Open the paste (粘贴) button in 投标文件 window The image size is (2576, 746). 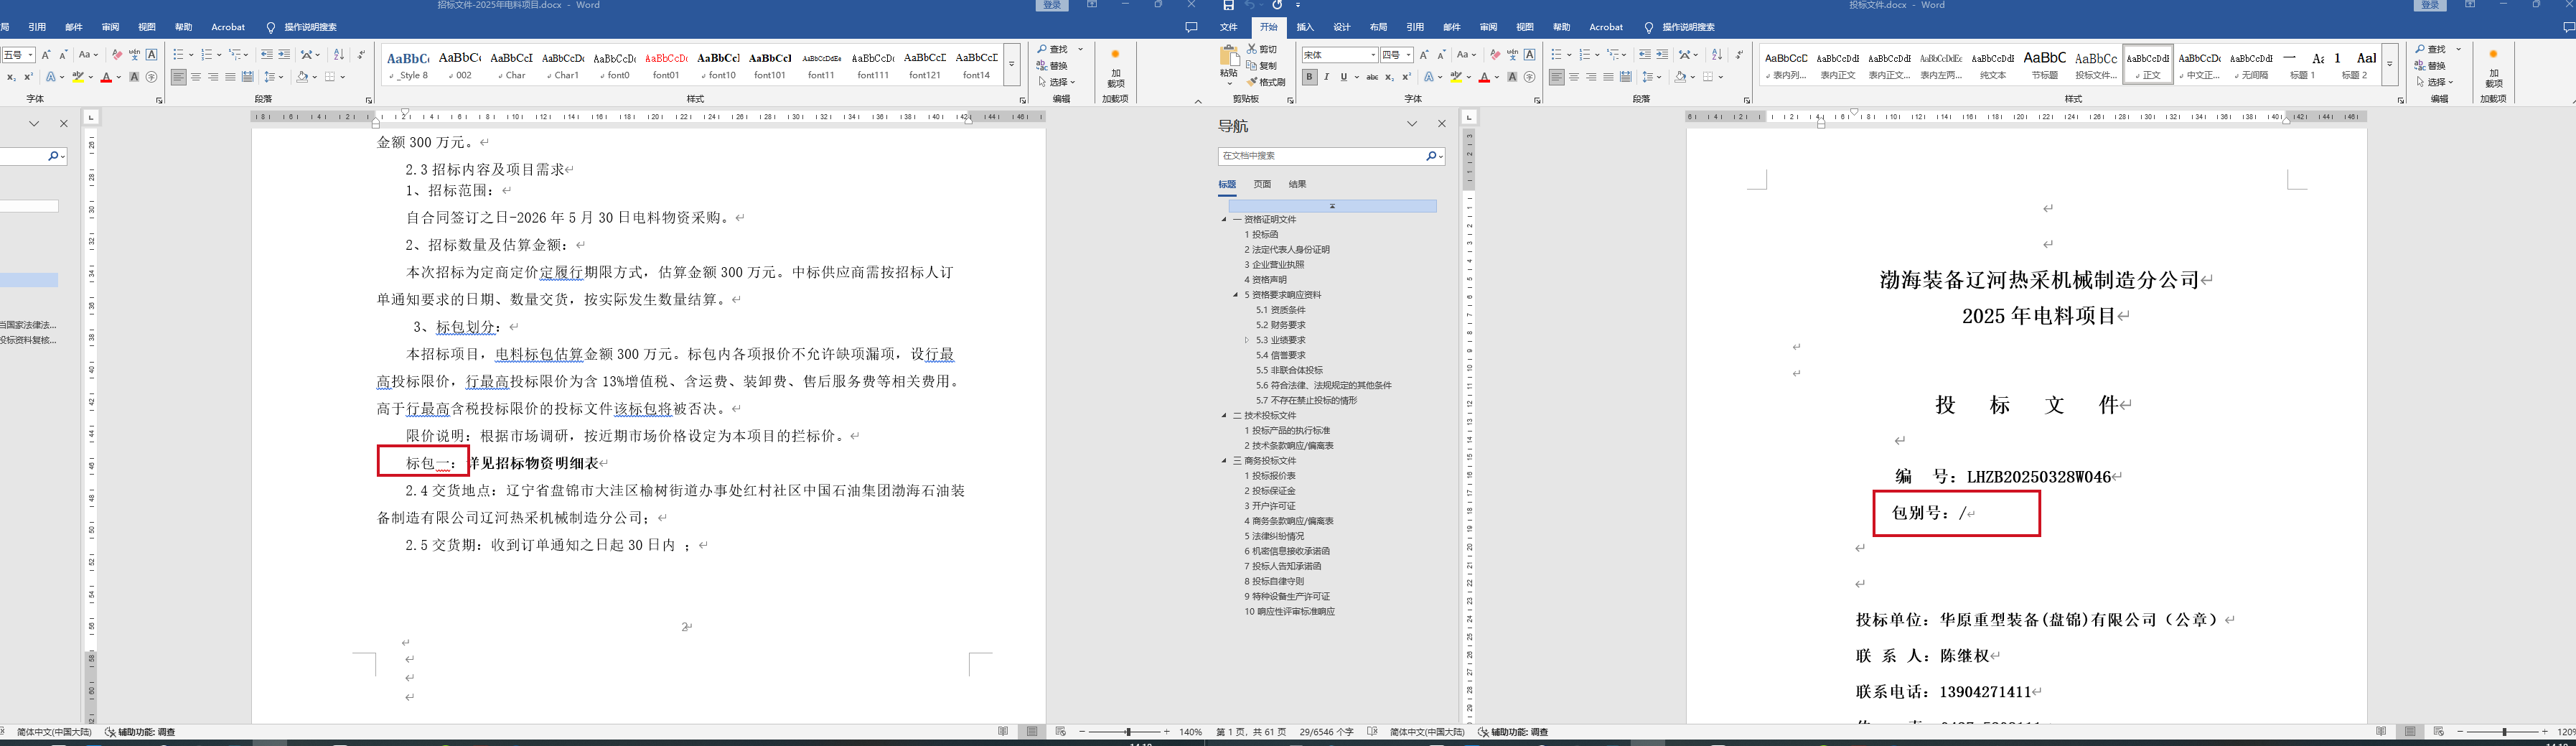(1229, 64)
